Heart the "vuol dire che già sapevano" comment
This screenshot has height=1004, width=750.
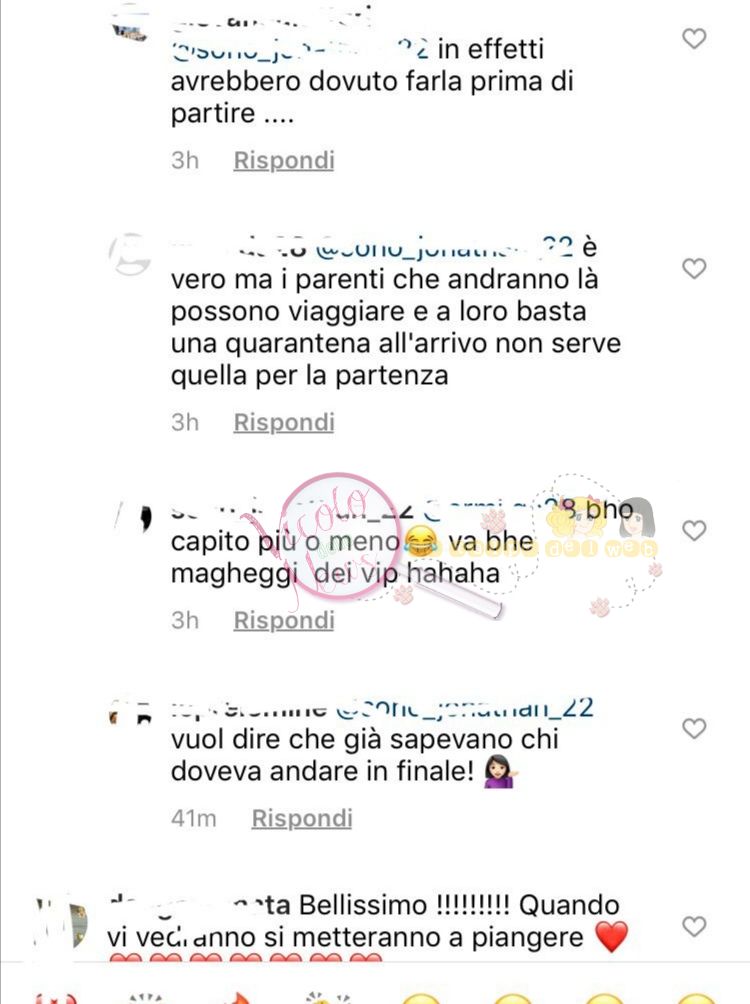(694, 729)
